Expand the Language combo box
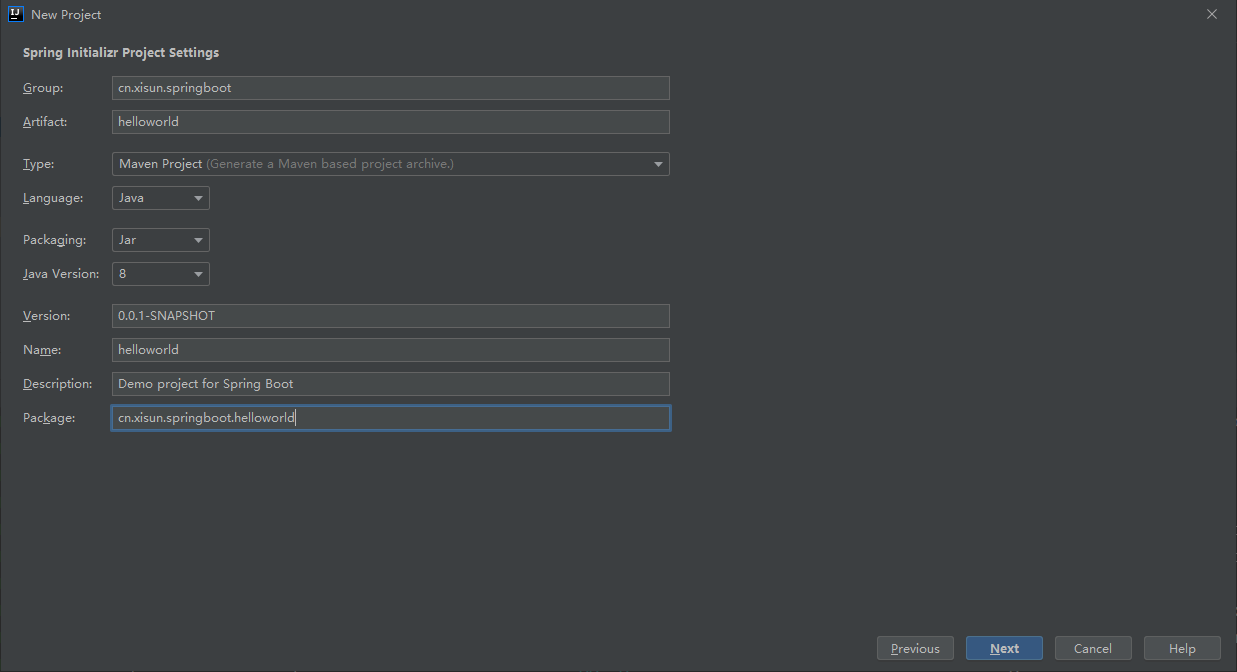 point(160,198)
